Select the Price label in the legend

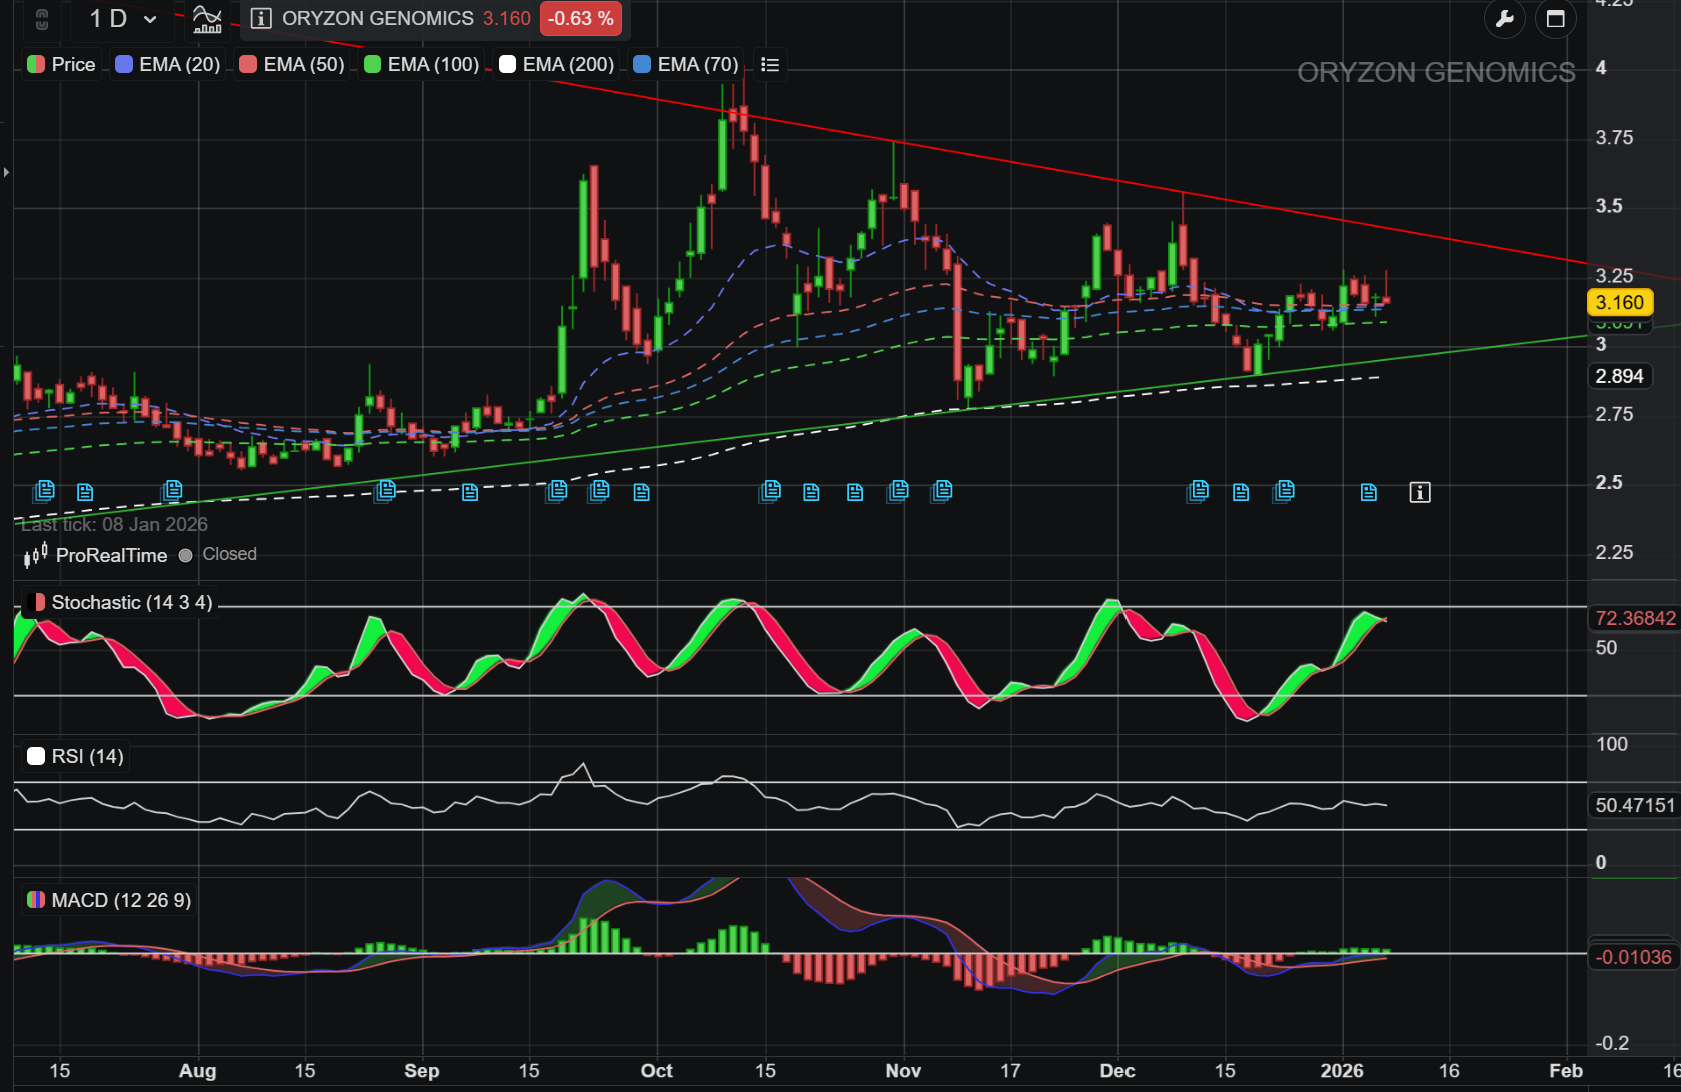pyautogui.click(x=62, y=65)
